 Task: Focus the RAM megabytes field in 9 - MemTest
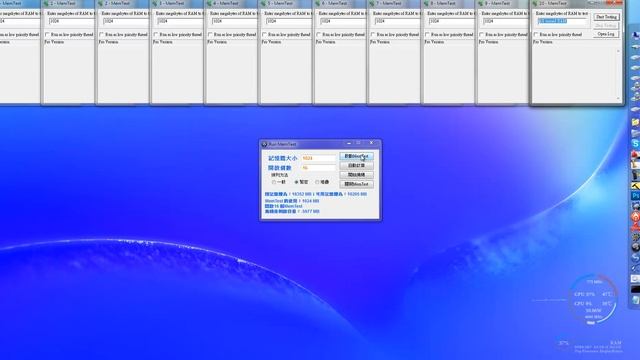506,21
